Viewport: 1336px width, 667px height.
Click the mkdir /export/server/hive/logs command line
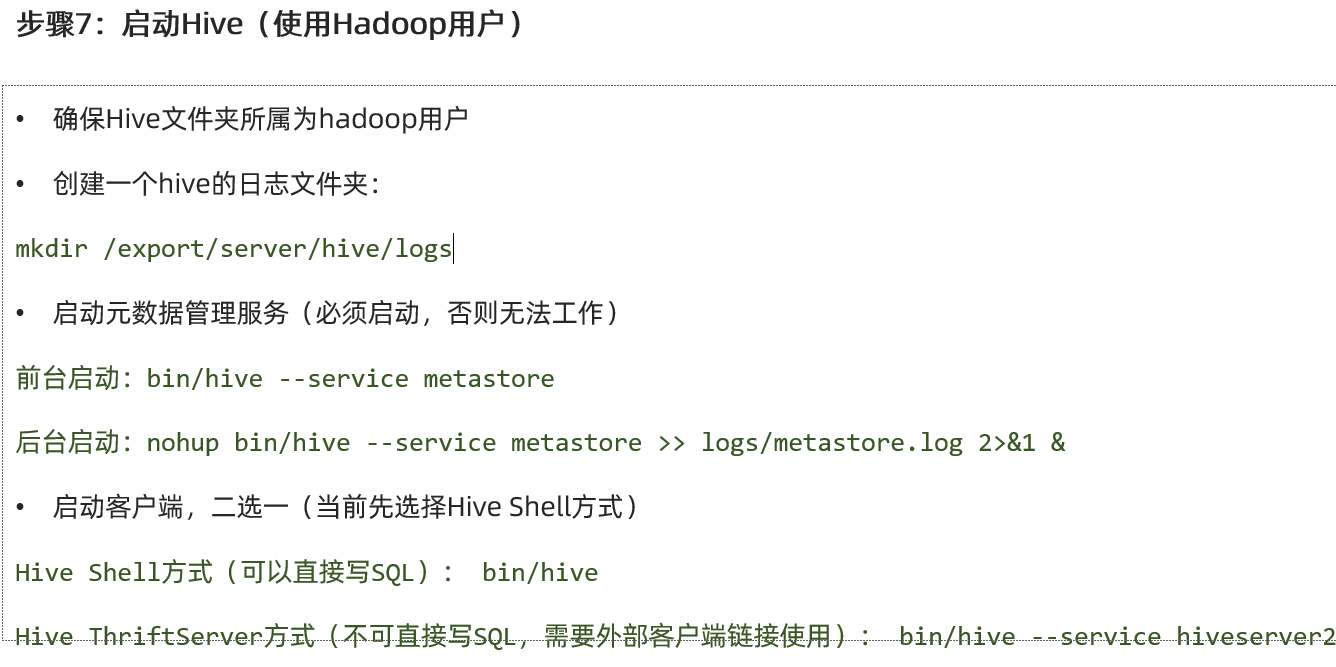point(234,248)
